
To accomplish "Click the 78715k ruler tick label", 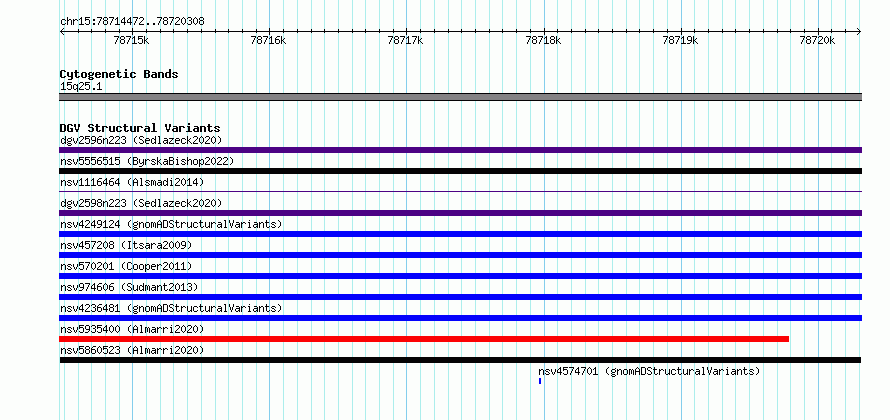I will pyautogui.click(x=132, y=40).
